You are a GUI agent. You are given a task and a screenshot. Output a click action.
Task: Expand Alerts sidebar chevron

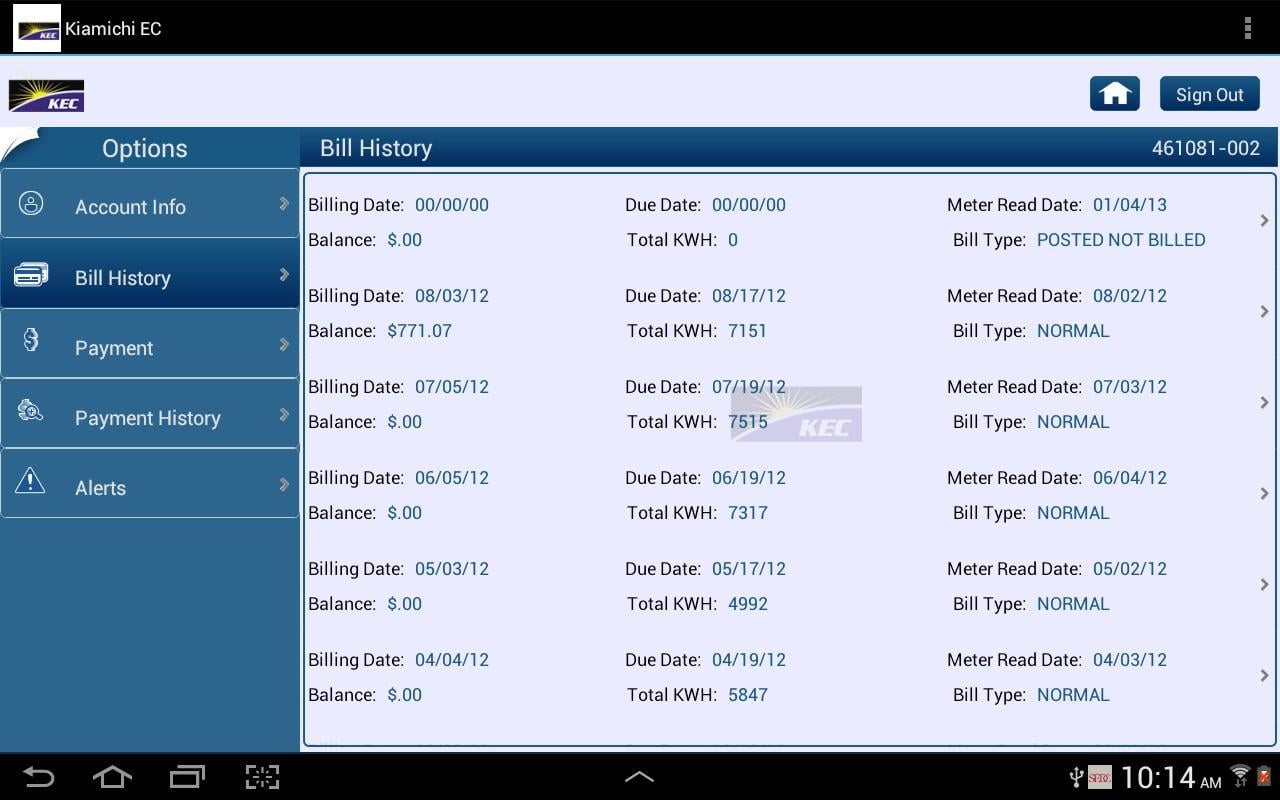pos(284,484)
